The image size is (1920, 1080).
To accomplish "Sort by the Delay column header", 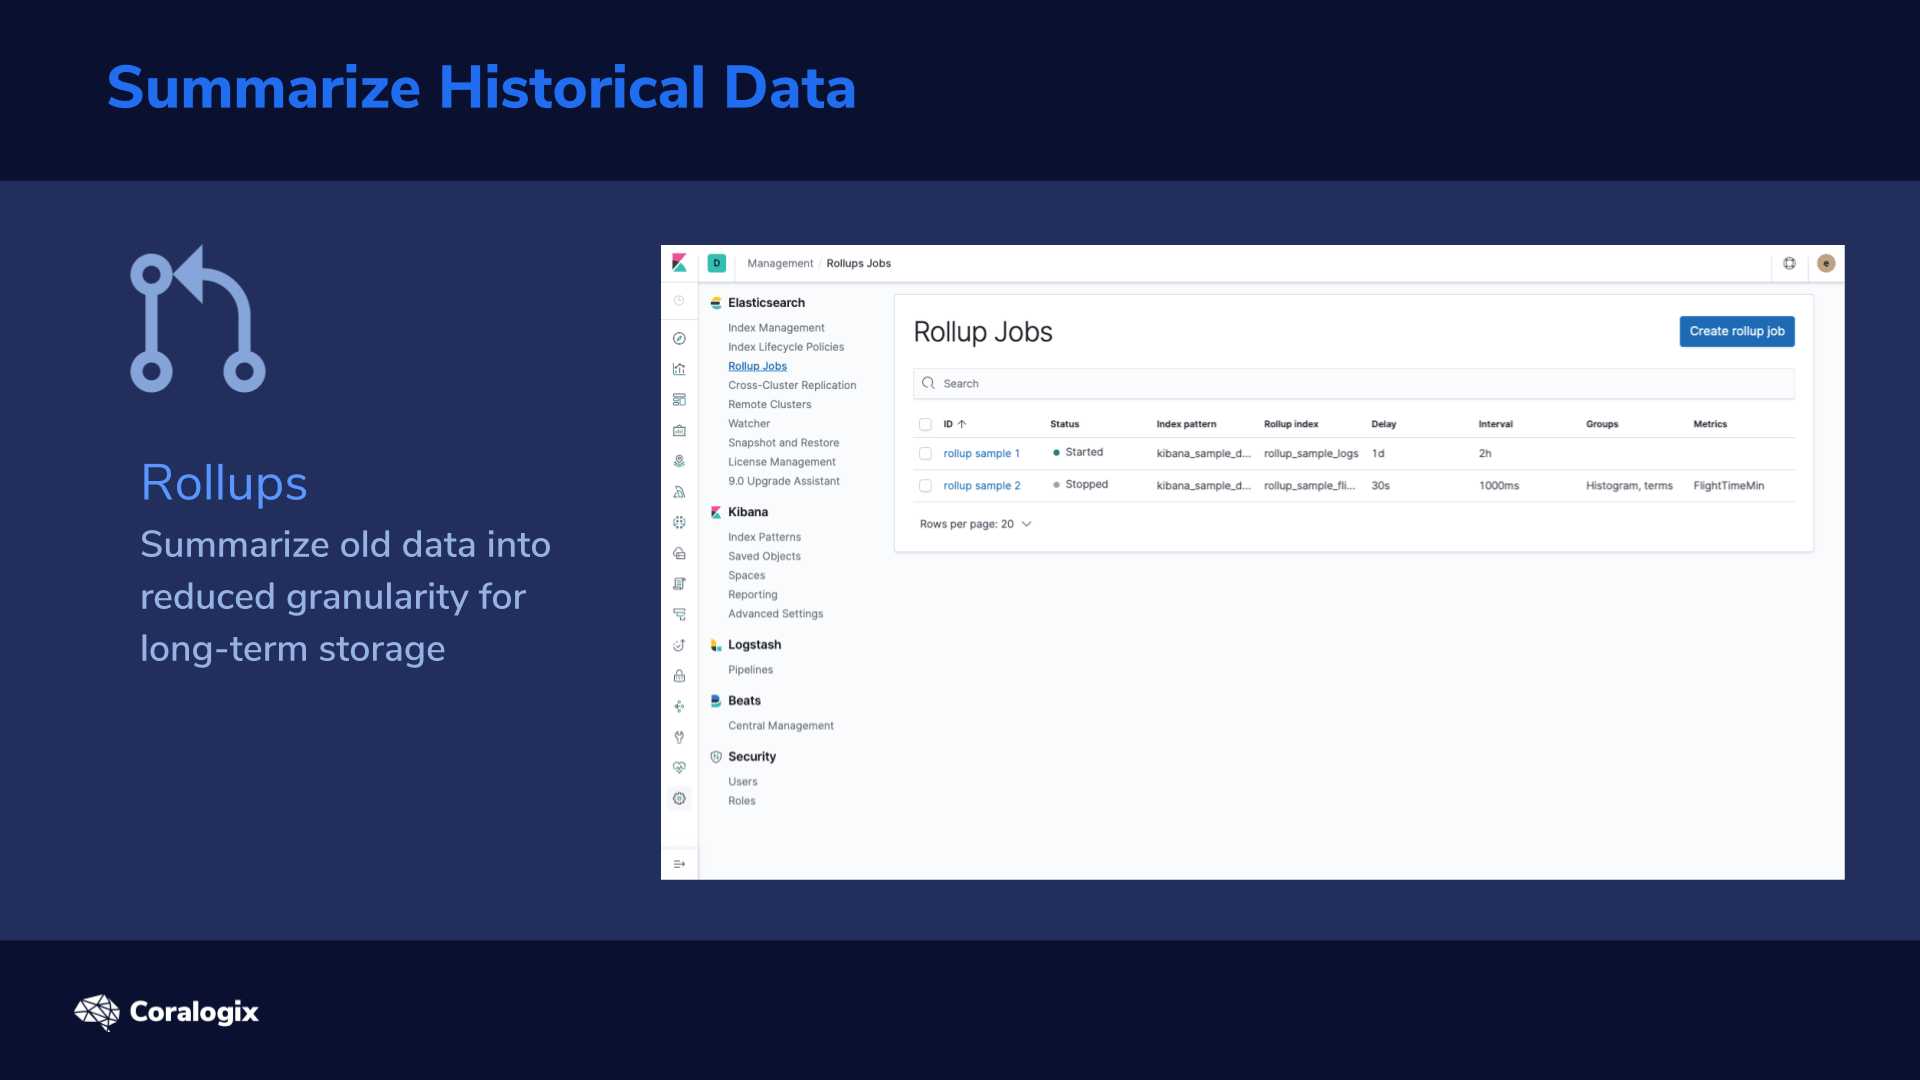I will click(1383, 424).
